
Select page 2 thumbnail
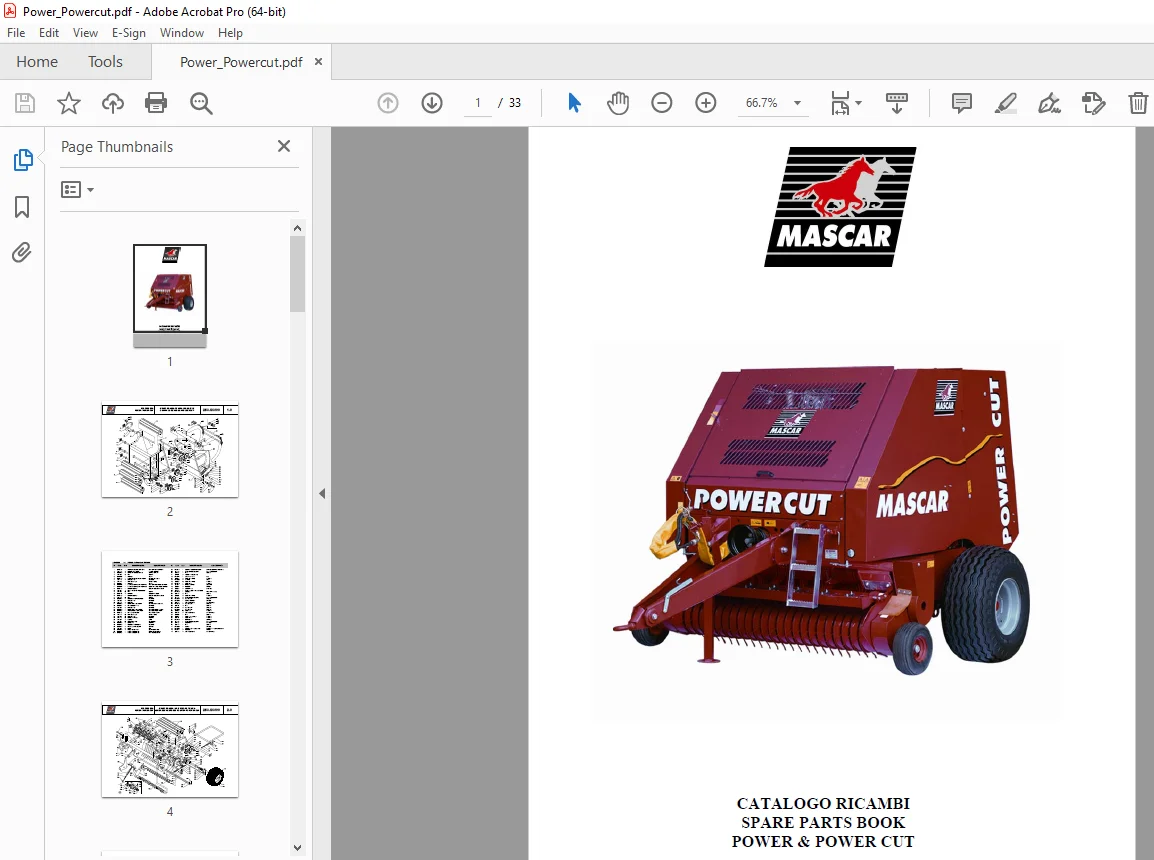[170, 450]
